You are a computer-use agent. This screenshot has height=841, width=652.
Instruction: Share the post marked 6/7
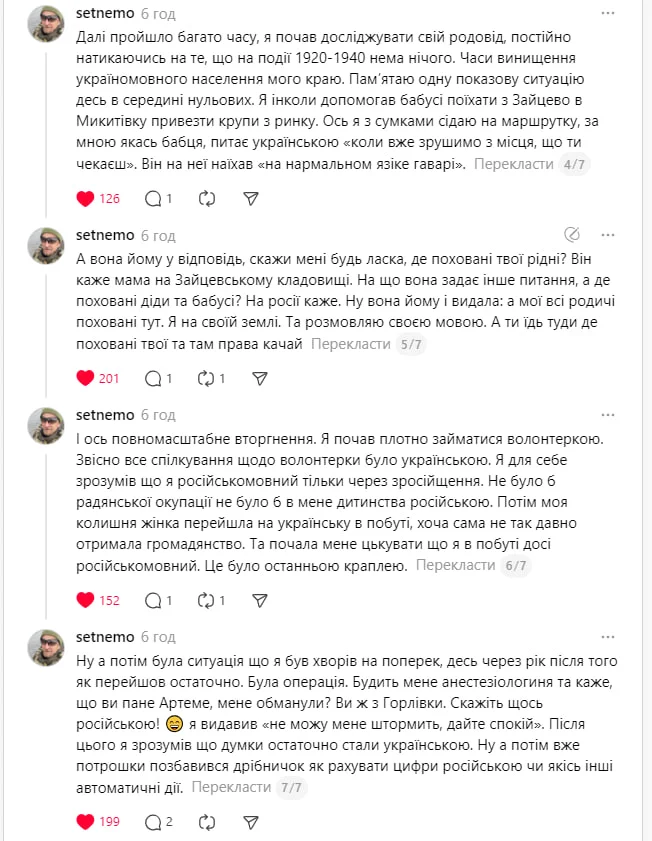point(260,601)
